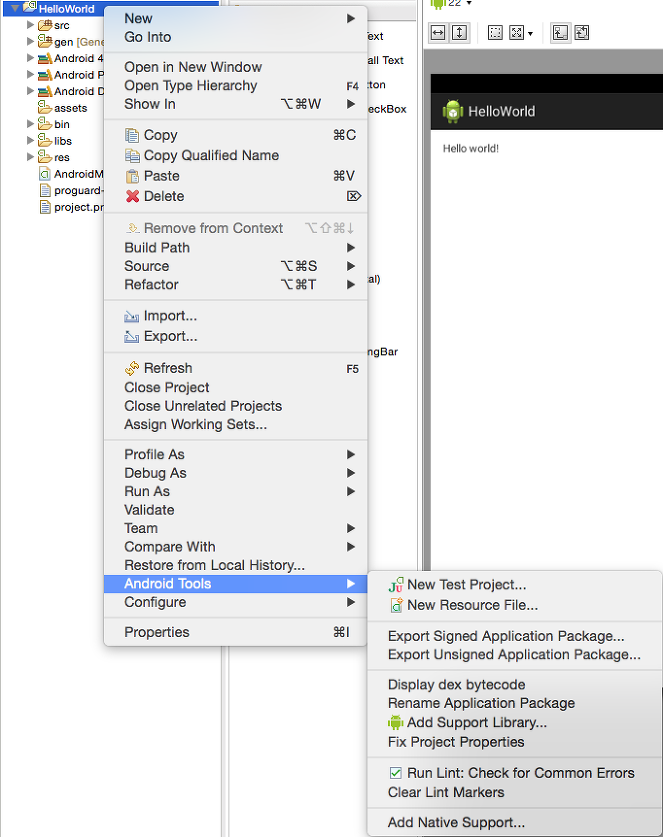Open the Run As submenu

point(235,491)
